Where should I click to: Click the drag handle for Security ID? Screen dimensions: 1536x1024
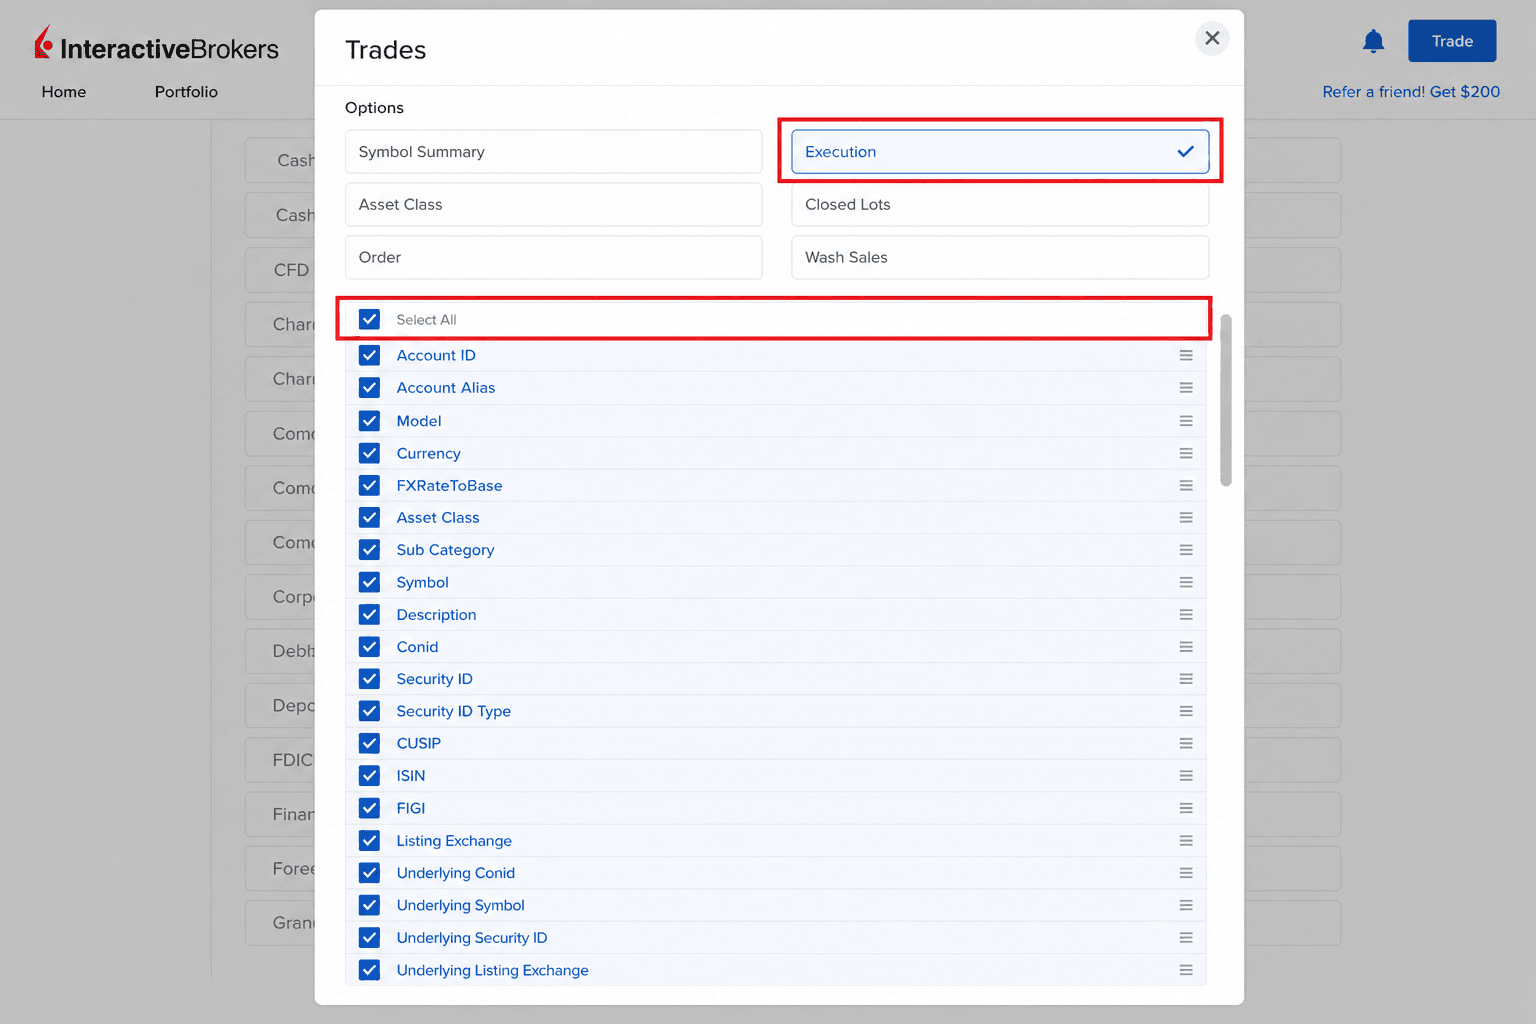(x=1186, y=679)
